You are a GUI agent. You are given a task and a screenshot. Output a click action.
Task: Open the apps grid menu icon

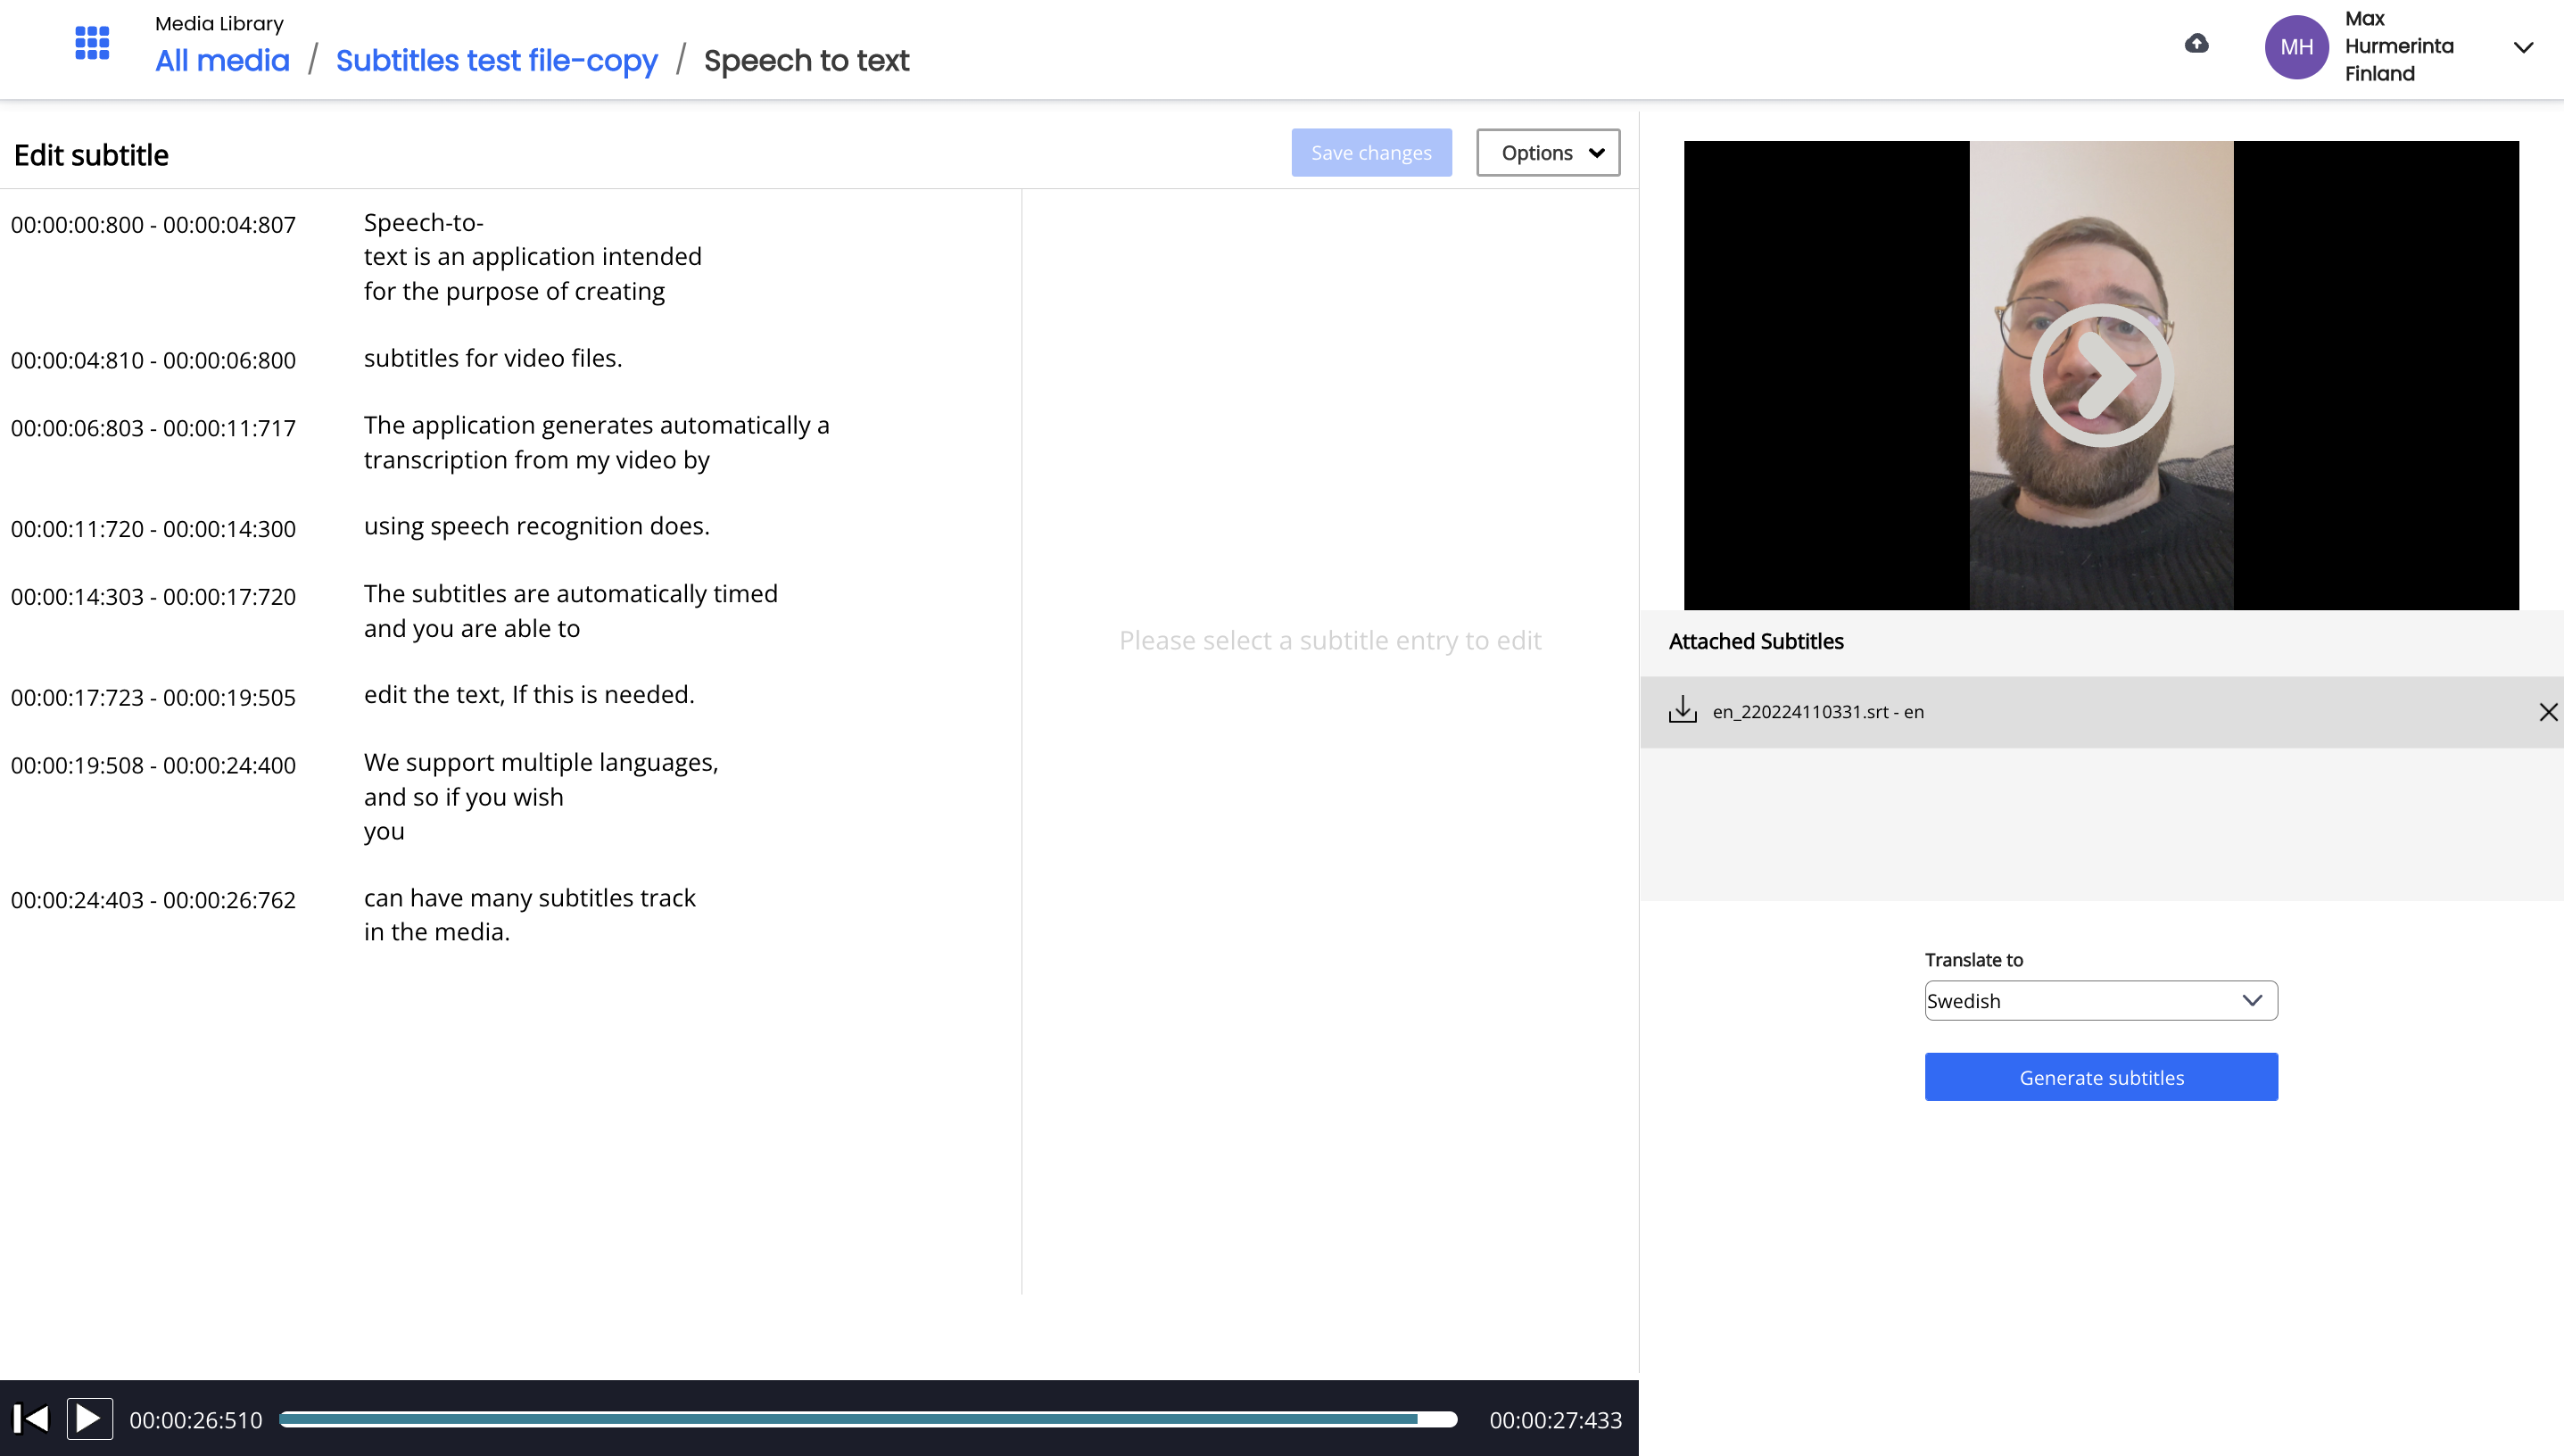tap(92, 43)
